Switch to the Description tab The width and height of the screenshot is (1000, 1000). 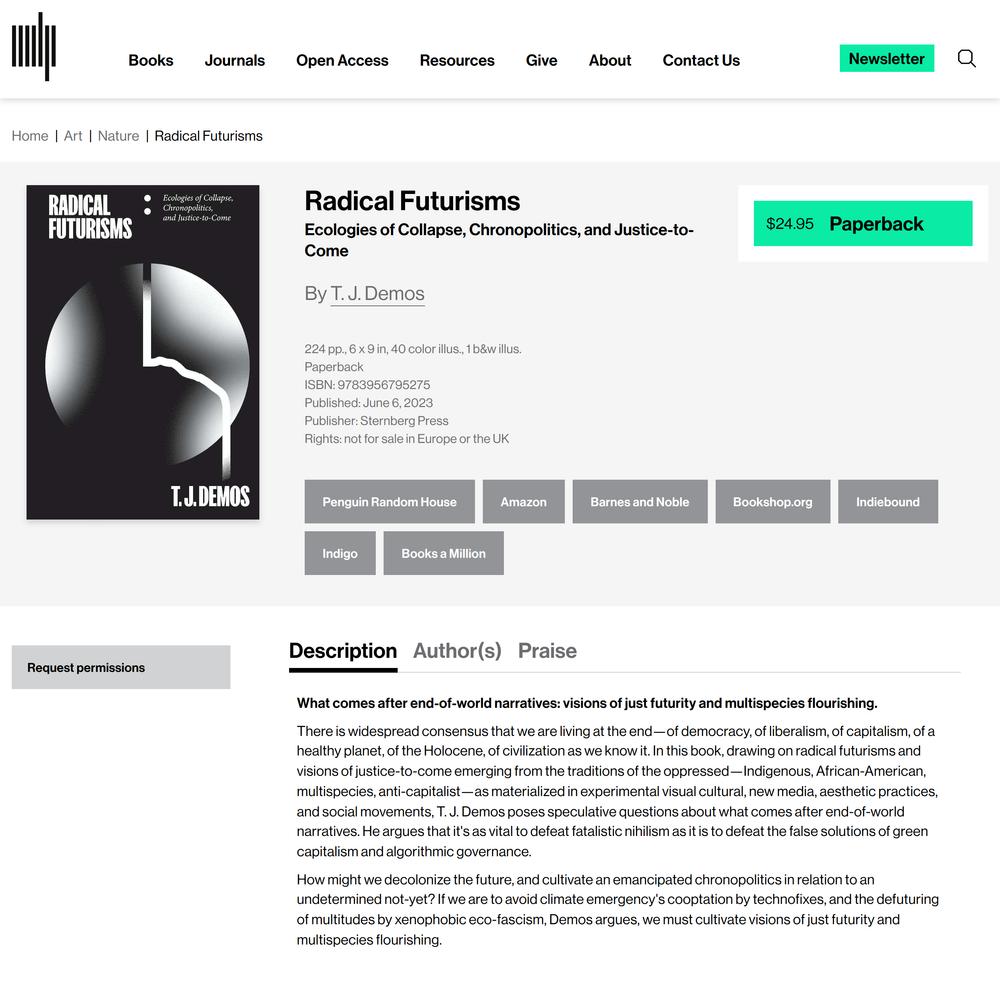342,651
